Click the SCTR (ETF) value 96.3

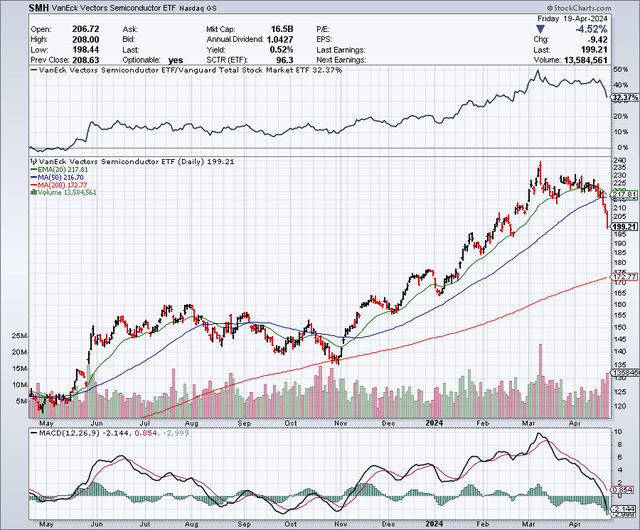coord(285,60)
